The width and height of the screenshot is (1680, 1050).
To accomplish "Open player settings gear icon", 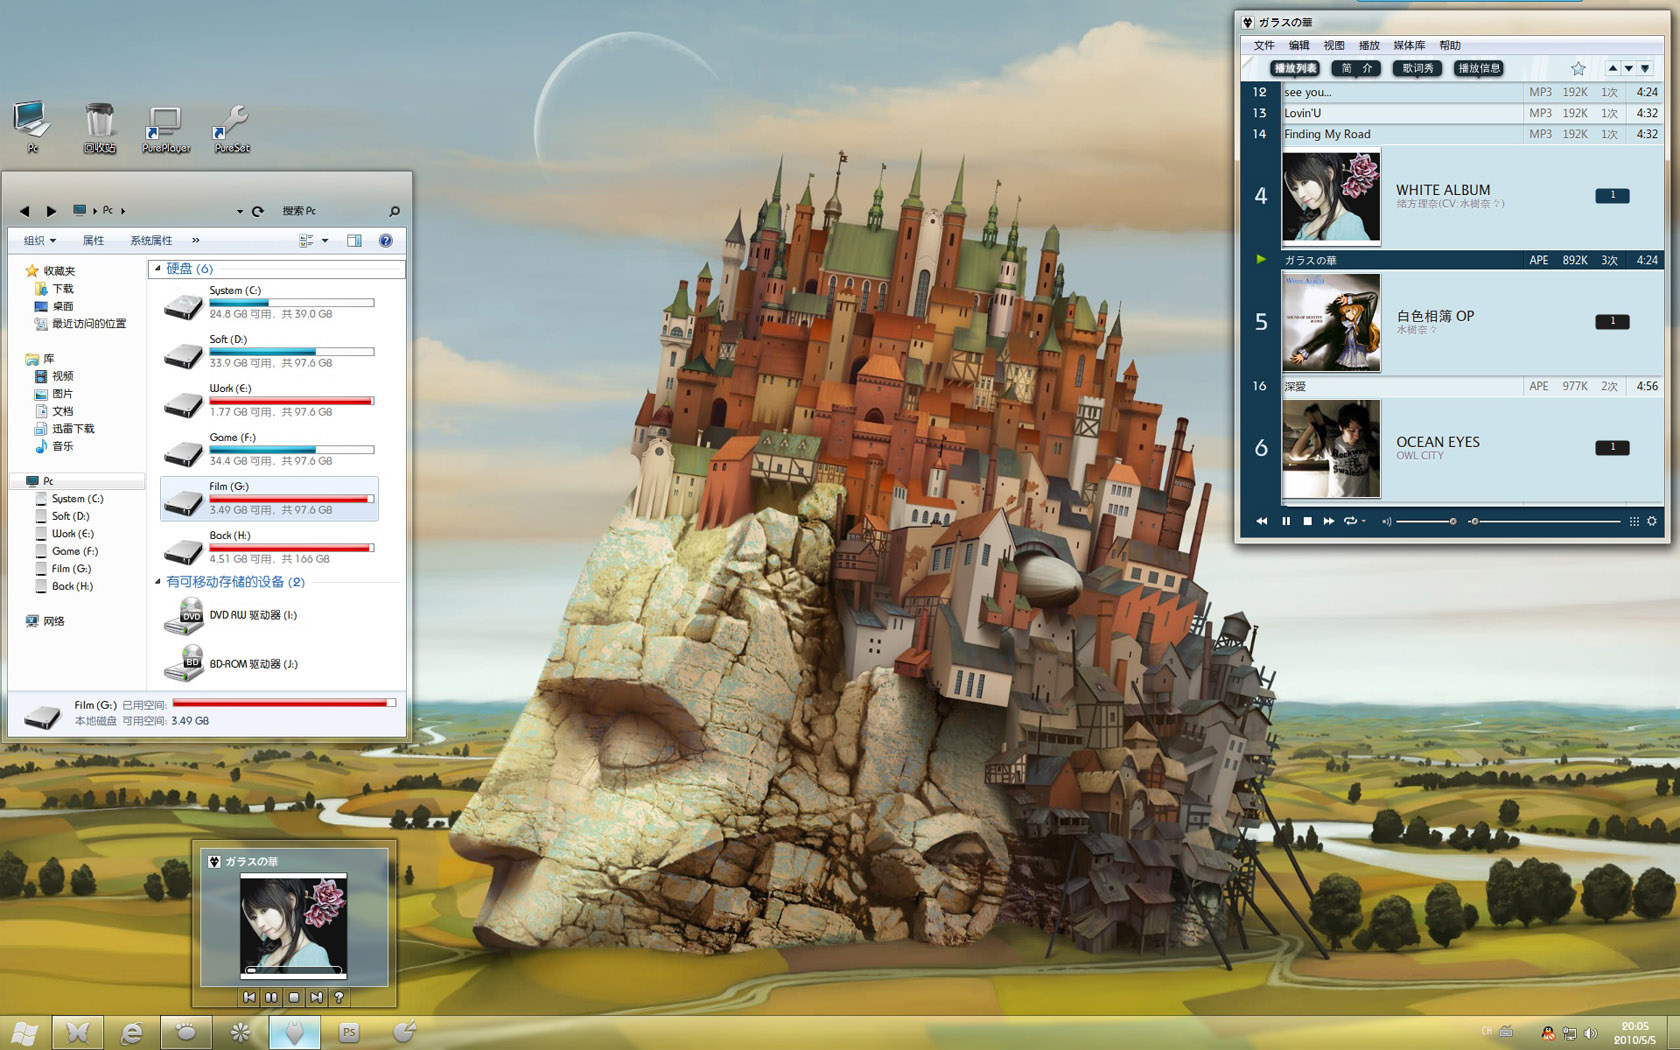I will pos(1652,521).
